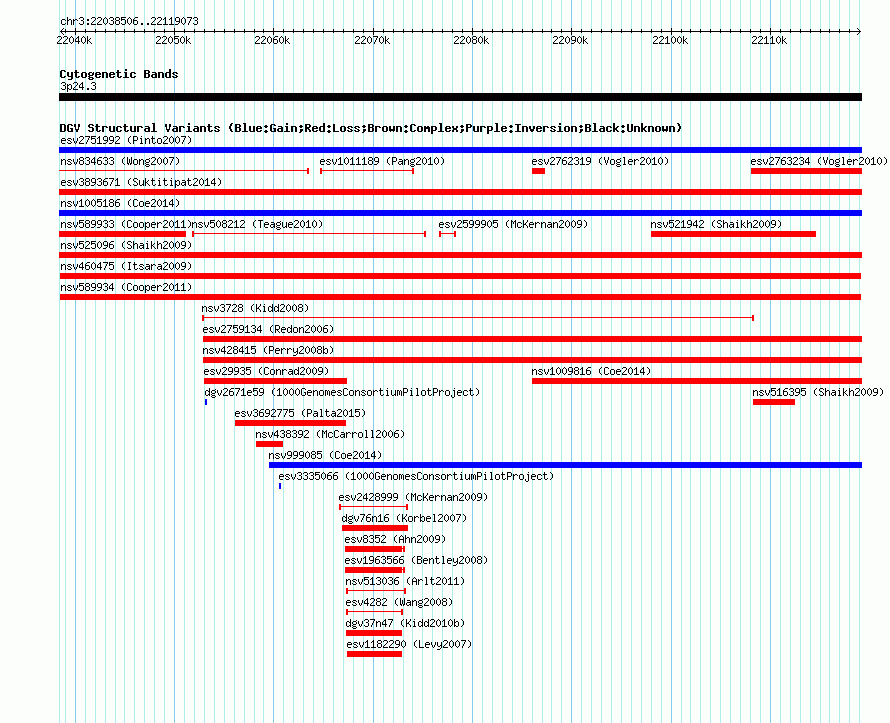Viewport: 890px width, 723px height.
Task: Select dgv37n47 (Kidd2010b) label
Action: [x=405, y=623]
